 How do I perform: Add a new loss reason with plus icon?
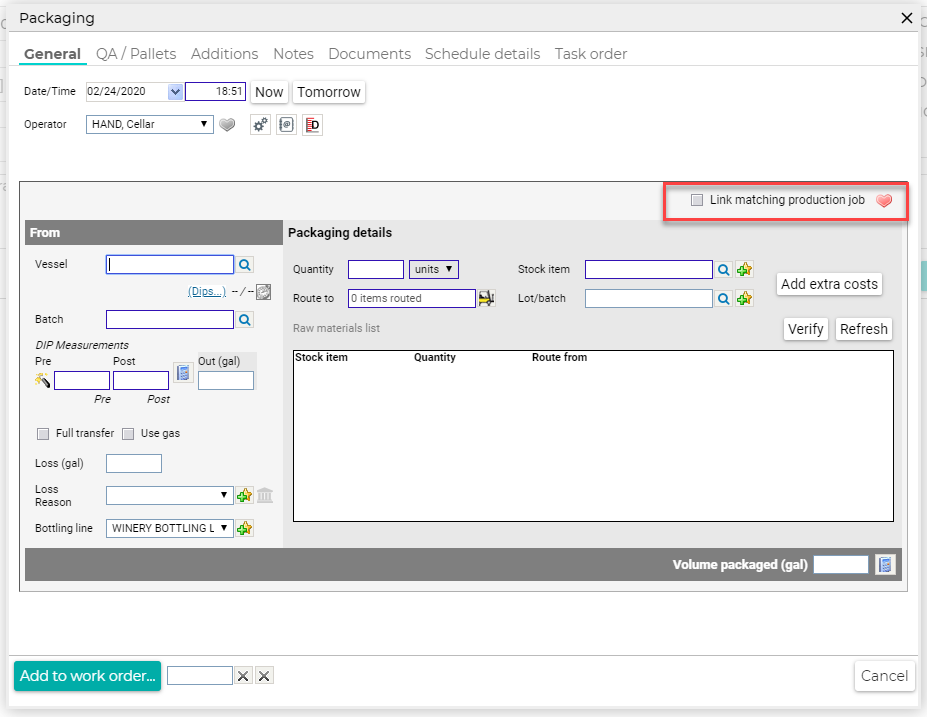pos(244,495)
